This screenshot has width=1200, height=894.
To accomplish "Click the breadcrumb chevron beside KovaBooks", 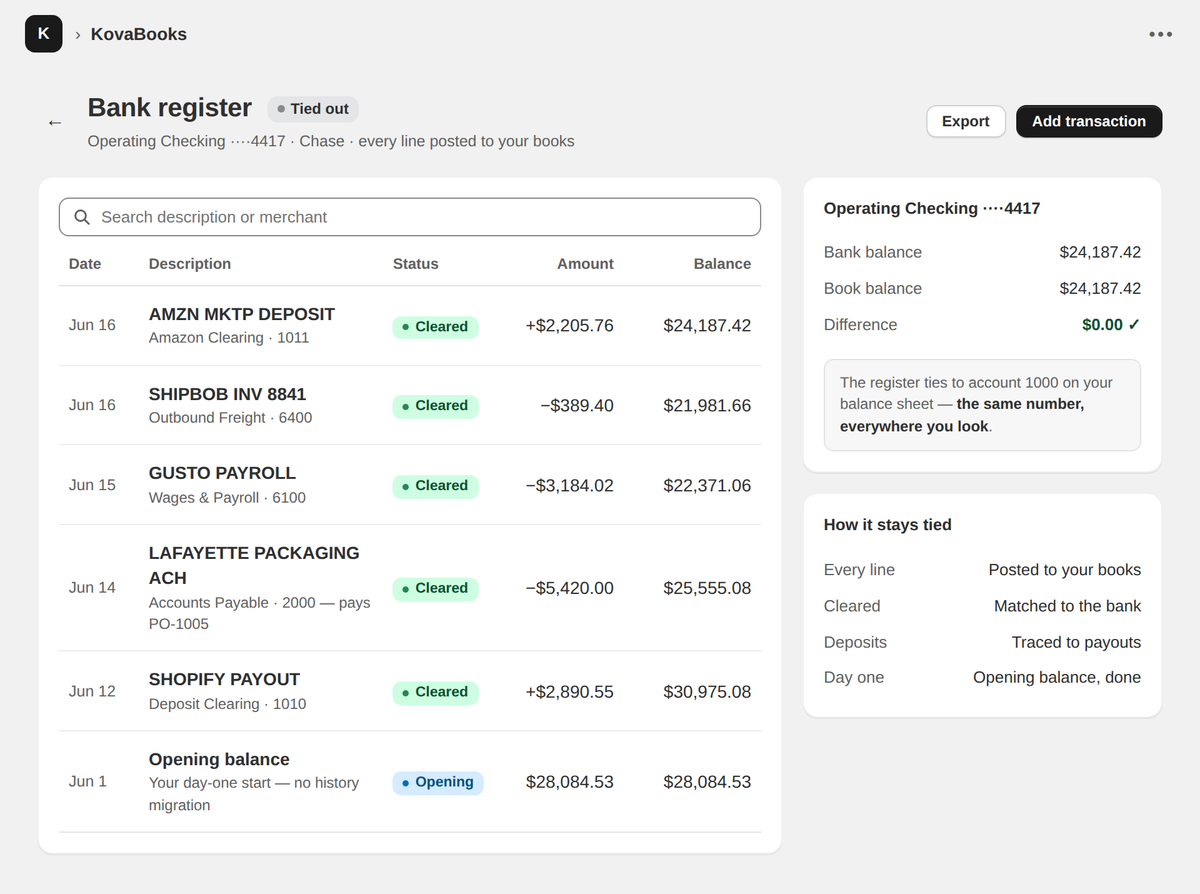I will (78, 35).
